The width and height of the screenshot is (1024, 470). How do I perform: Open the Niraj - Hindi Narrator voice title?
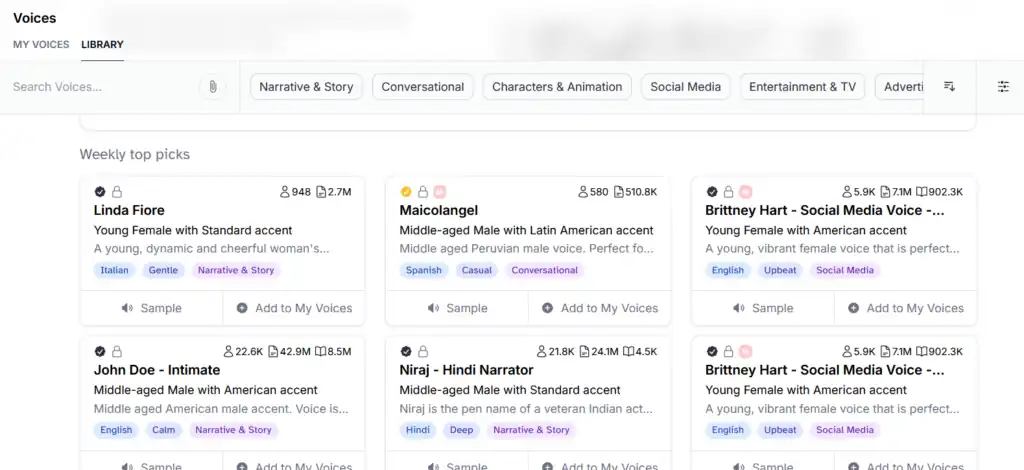[466, 370]
